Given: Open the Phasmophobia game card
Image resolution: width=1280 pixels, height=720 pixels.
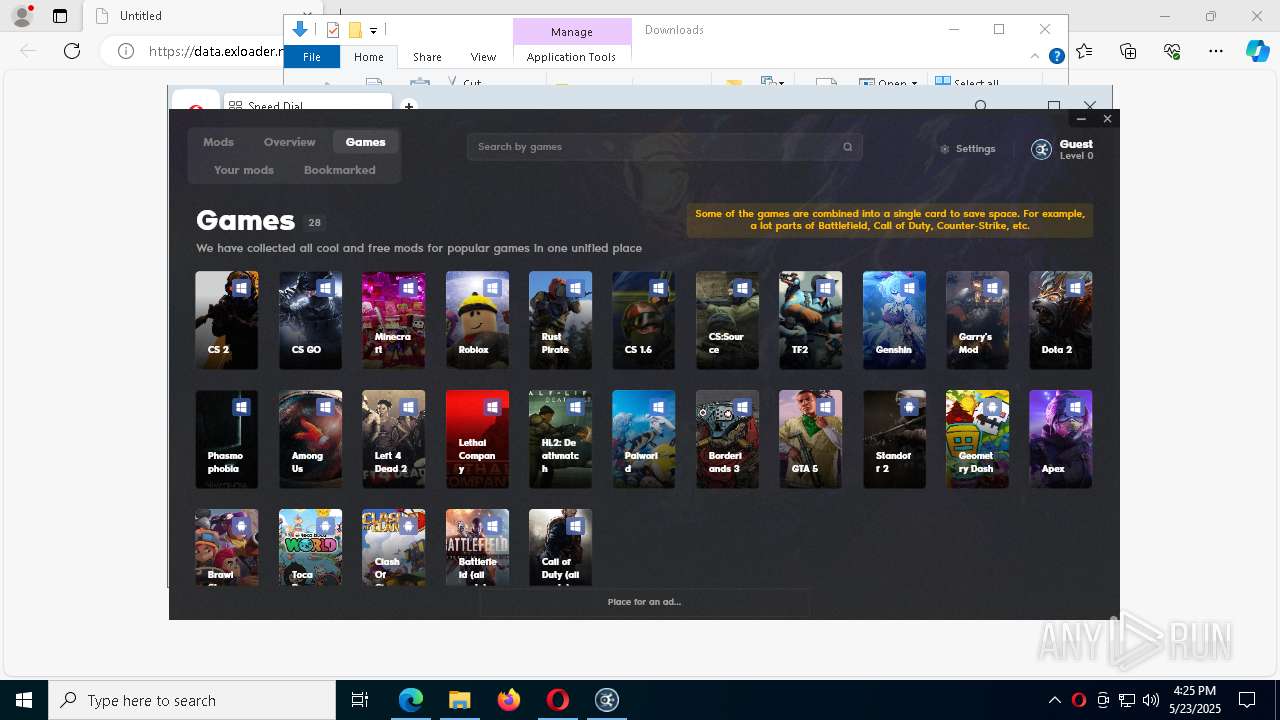Looking at the screenshot, I should [227, 439].
